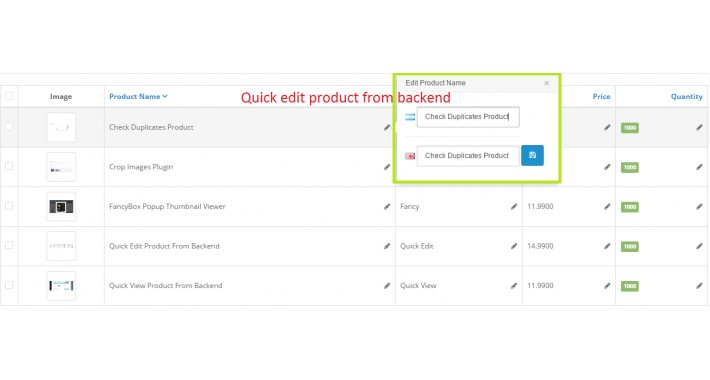
Task: Select 'FancyBox Popup Thumbnail Viewer' name text
Action: (x=167, y=206)
